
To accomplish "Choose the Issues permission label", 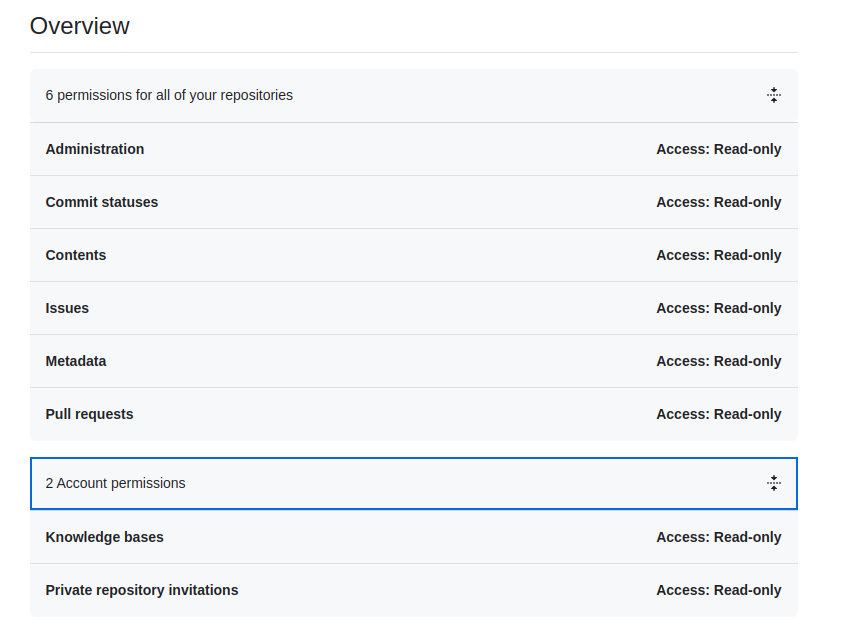I will (x=67, y=308).
